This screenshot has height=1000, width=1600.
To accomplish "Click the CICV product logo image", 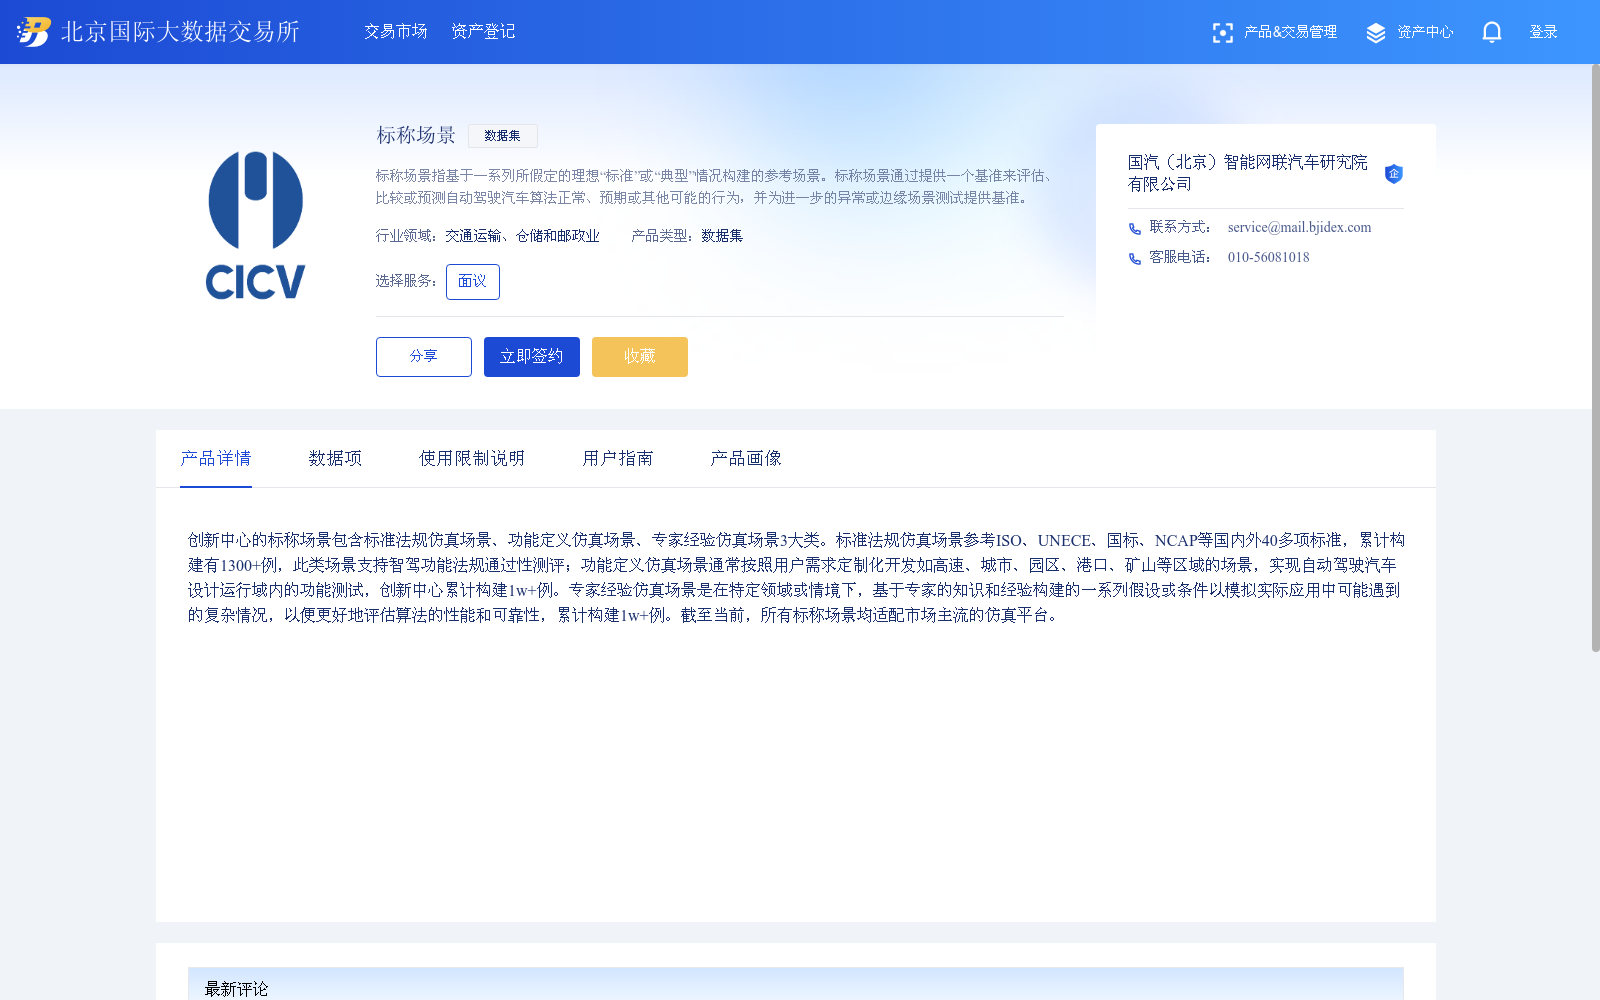I will [256, 226].
